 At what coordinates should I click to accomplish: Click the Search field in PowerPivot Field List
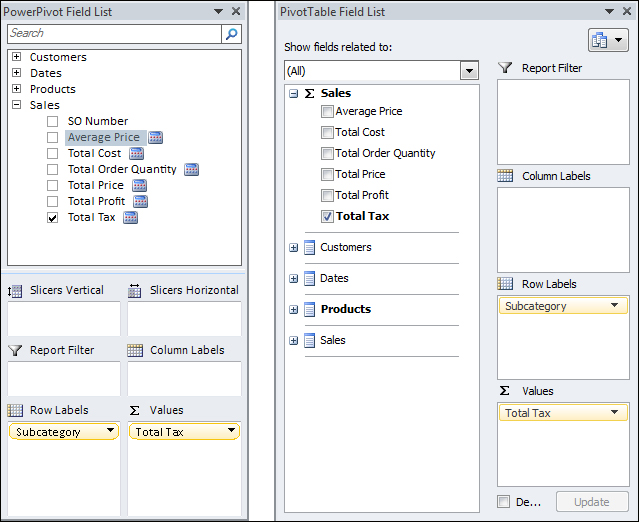click(115, 34)
